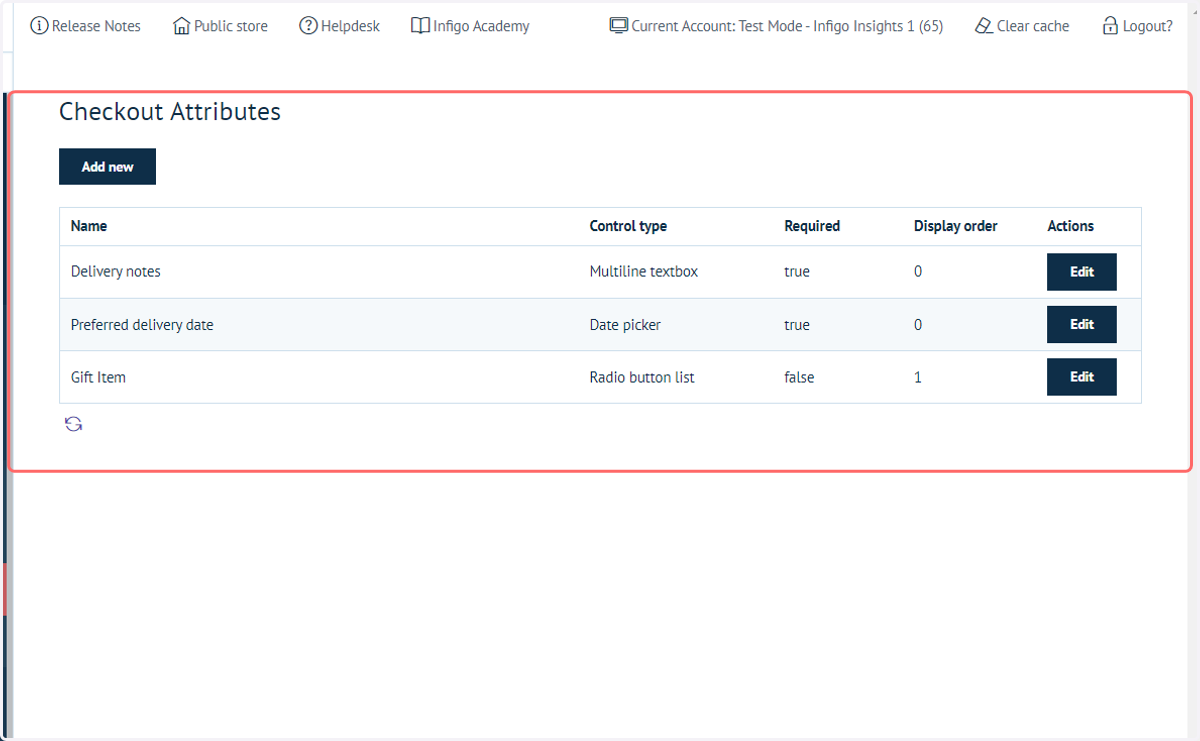This screenshot has height=741, width=1200.
Task: Click the Release Notes info icon
Action: tap(40, 26)
